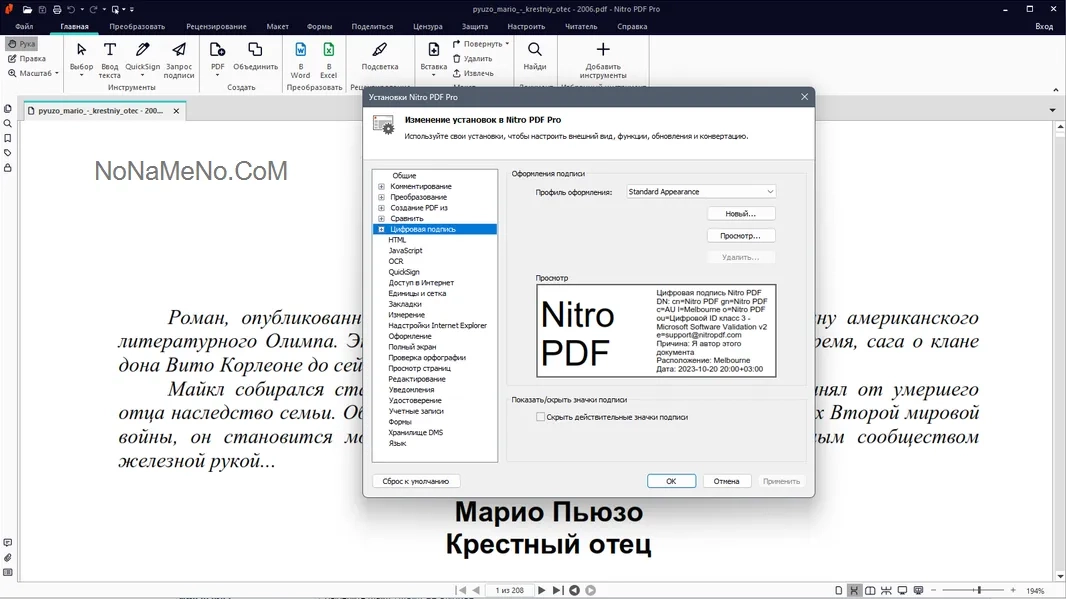Image resolution: width=1066 pixels, height=599 pixels.
Task: Click the Ввод текста tool
Action: click(x=110, y=50)
